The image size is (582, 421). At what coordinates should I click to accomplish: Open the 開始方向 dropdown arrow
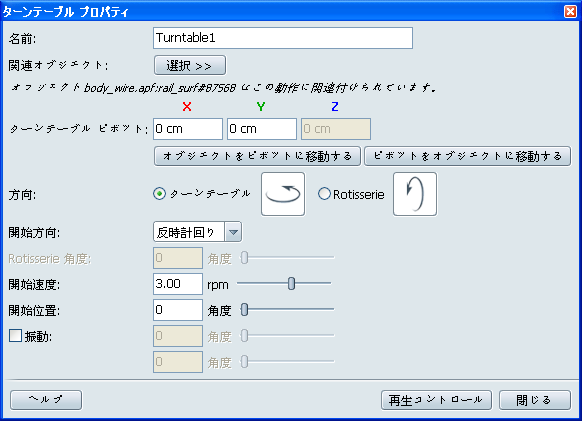tap(233, 232)
